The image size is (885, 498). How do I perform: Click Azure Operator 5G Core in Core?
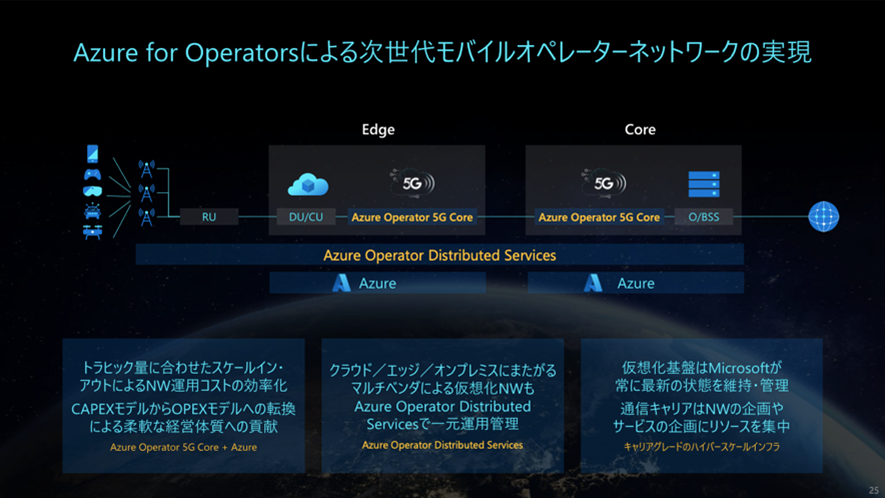(599, 217)
